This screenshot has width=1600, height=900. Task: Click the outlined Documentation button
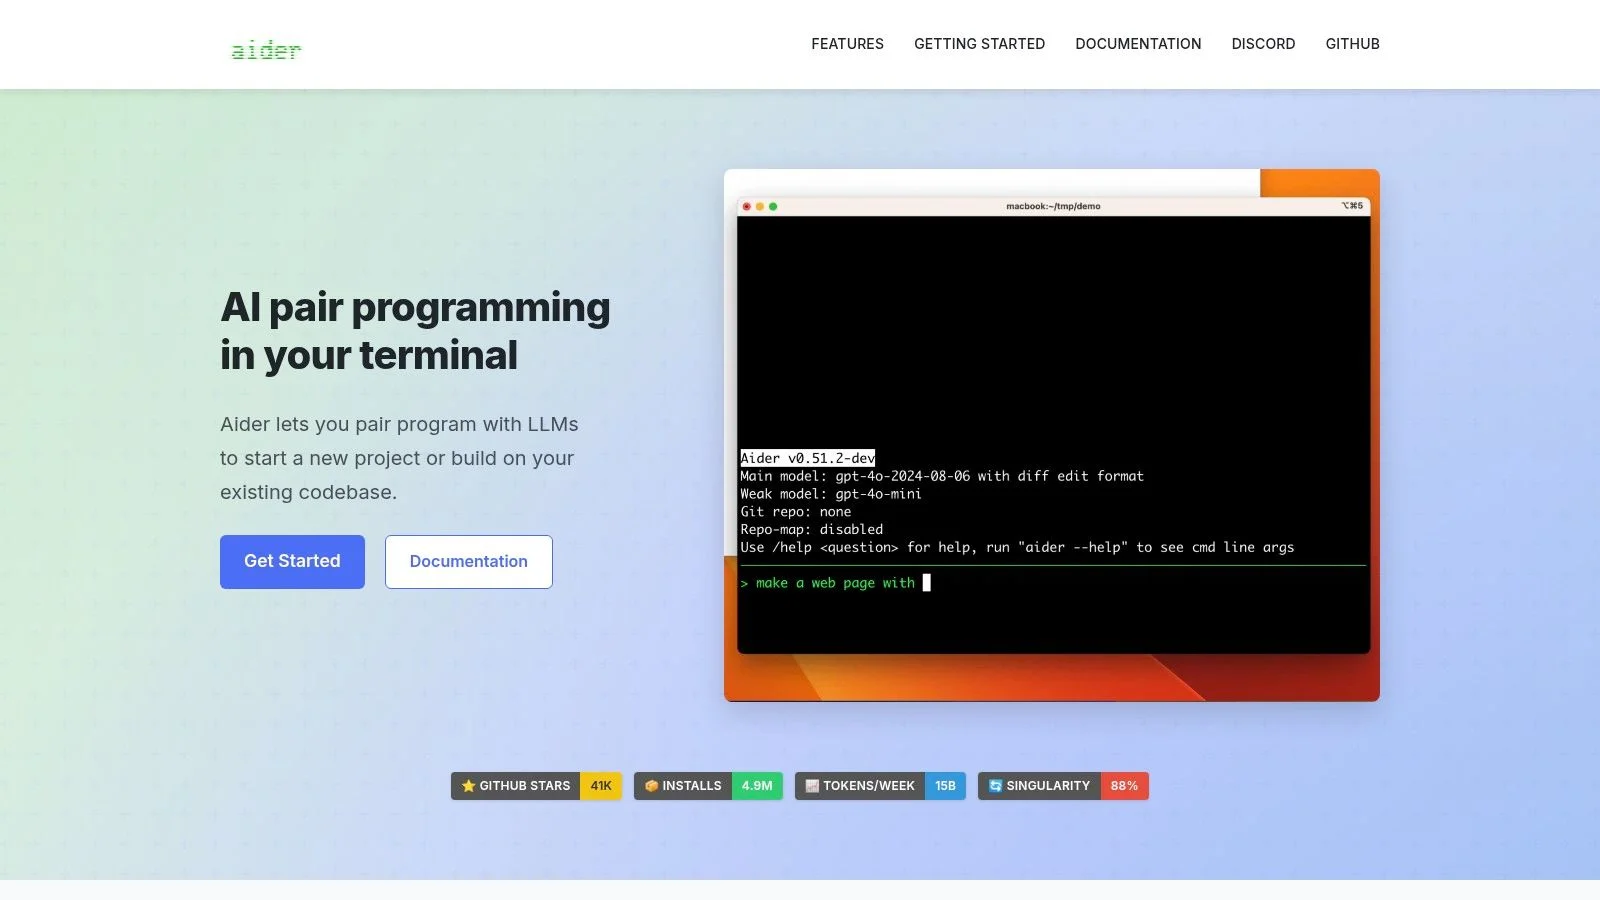coord(468,561)
